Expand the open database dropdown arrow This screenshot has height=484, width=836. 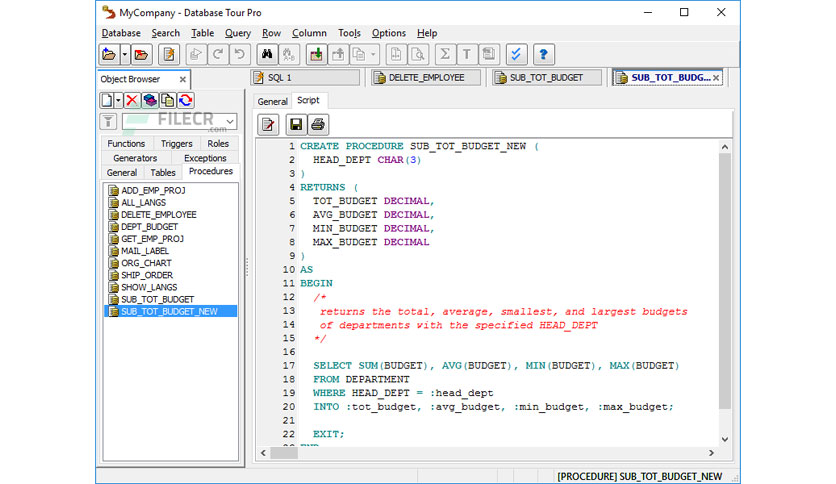tap(124, 54)
